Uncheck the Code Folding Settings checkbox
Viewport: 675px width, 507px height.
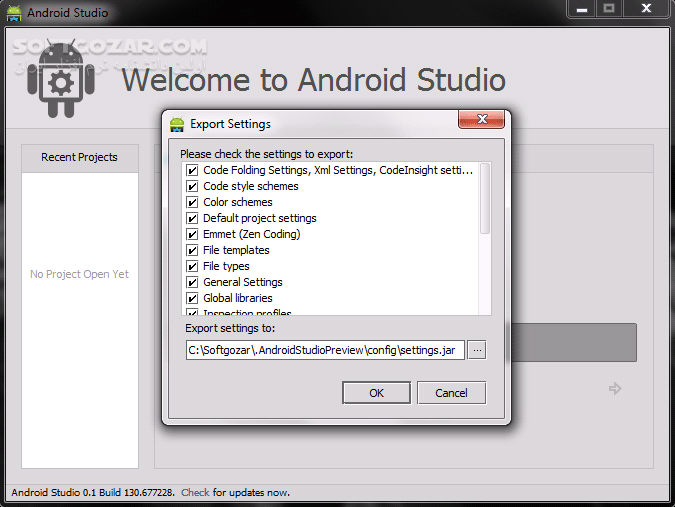pyautogui.click(x=192, y=170)
